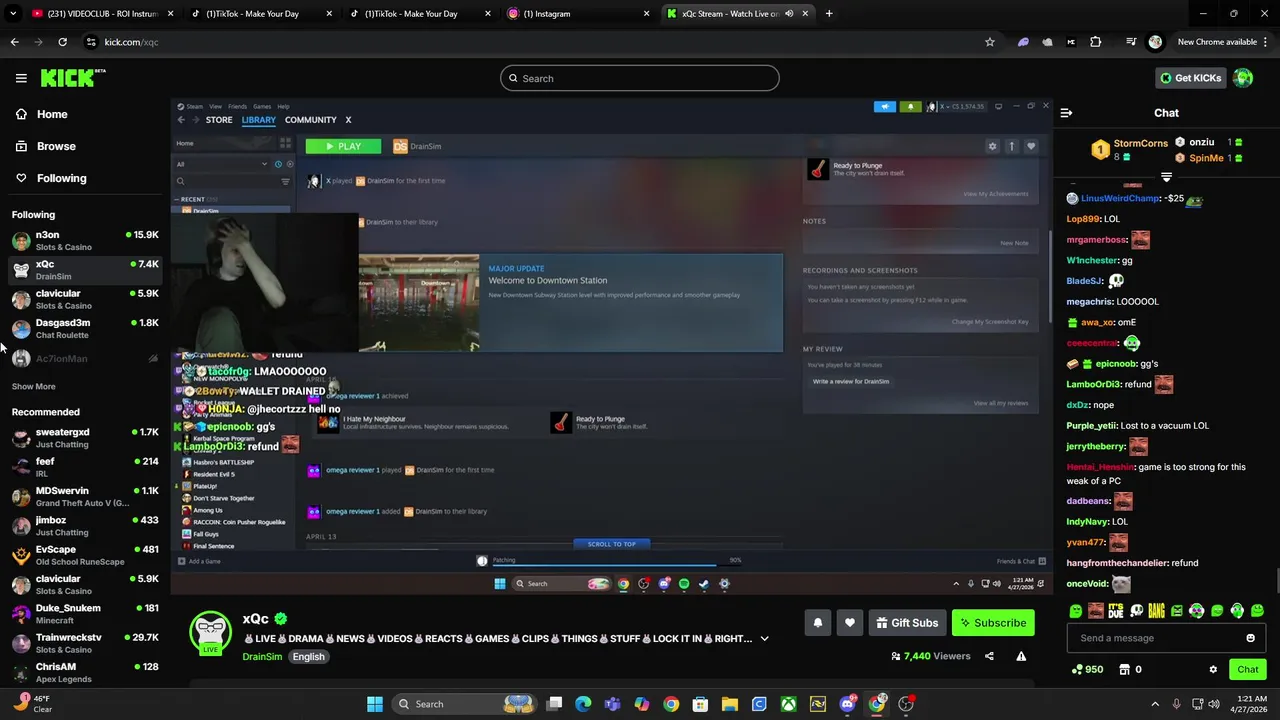Image resolution: width=1280 pixels, height=720 pixels.
Task: Open the emoji picker in chat
Action: [x=1250, y=638]
